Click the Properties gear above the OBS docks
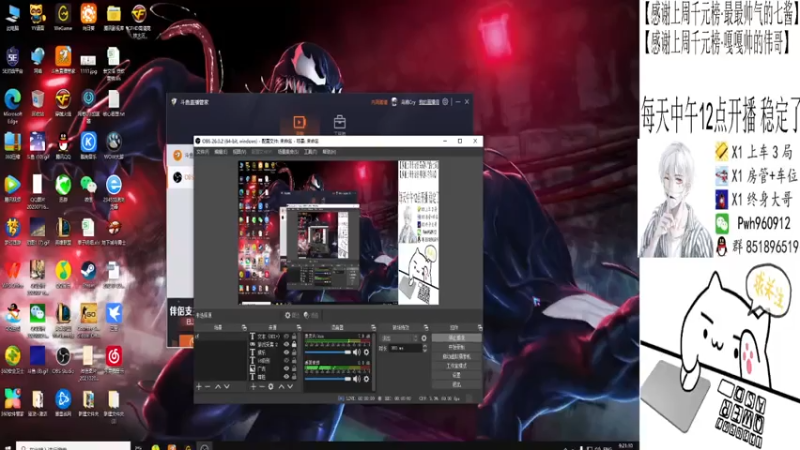Screen dimensions: 800x450 point(288,315)
